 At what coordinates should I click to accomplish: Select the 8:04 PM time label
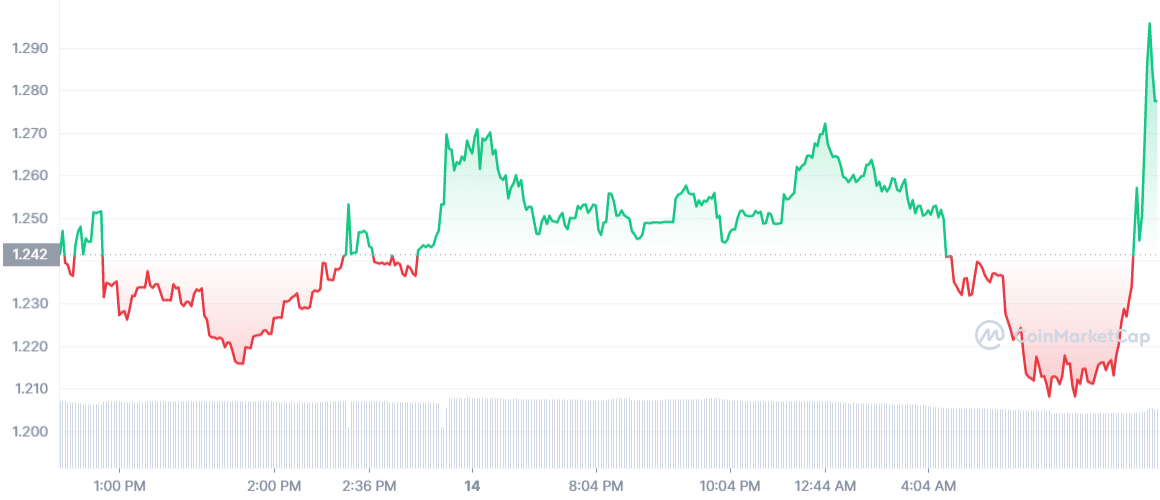click(x=596, y=486)
